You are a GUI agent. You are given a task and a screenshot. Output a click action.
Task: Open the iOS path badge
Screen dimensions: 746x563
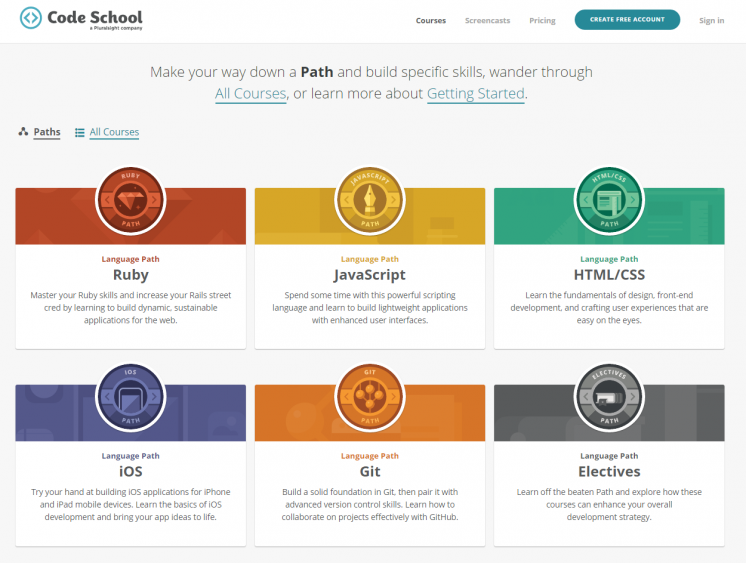point(131,397)
